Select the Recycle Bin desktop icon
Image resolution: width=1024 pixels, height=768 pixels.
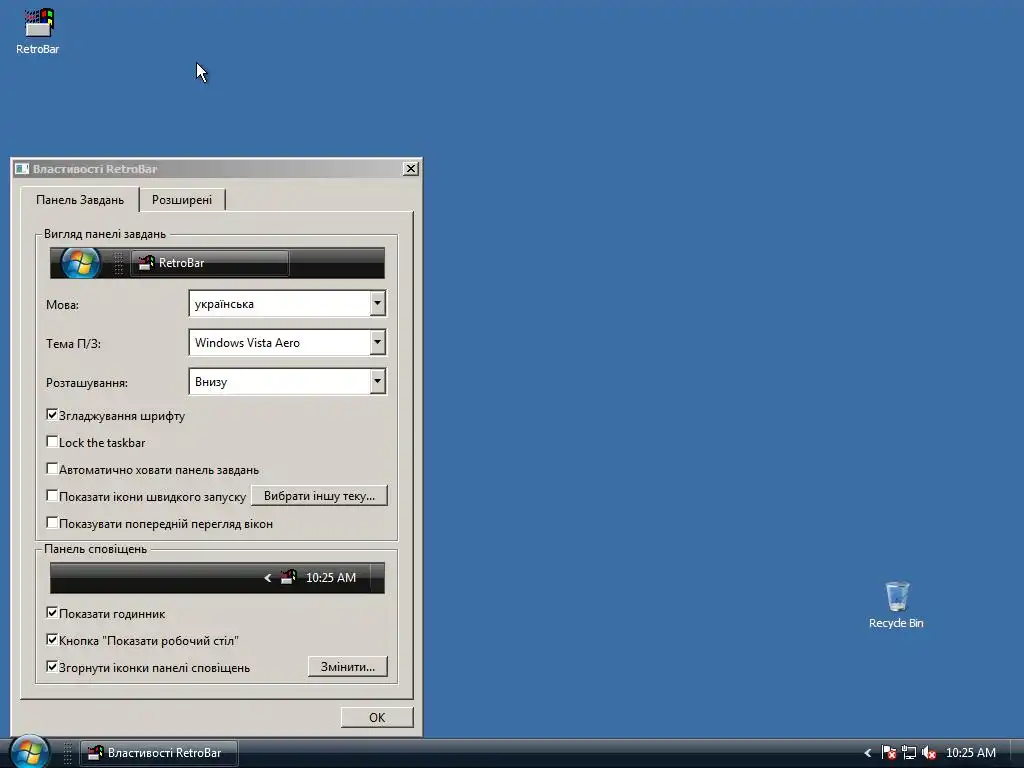pyautogui.click(x=896, y=605)
